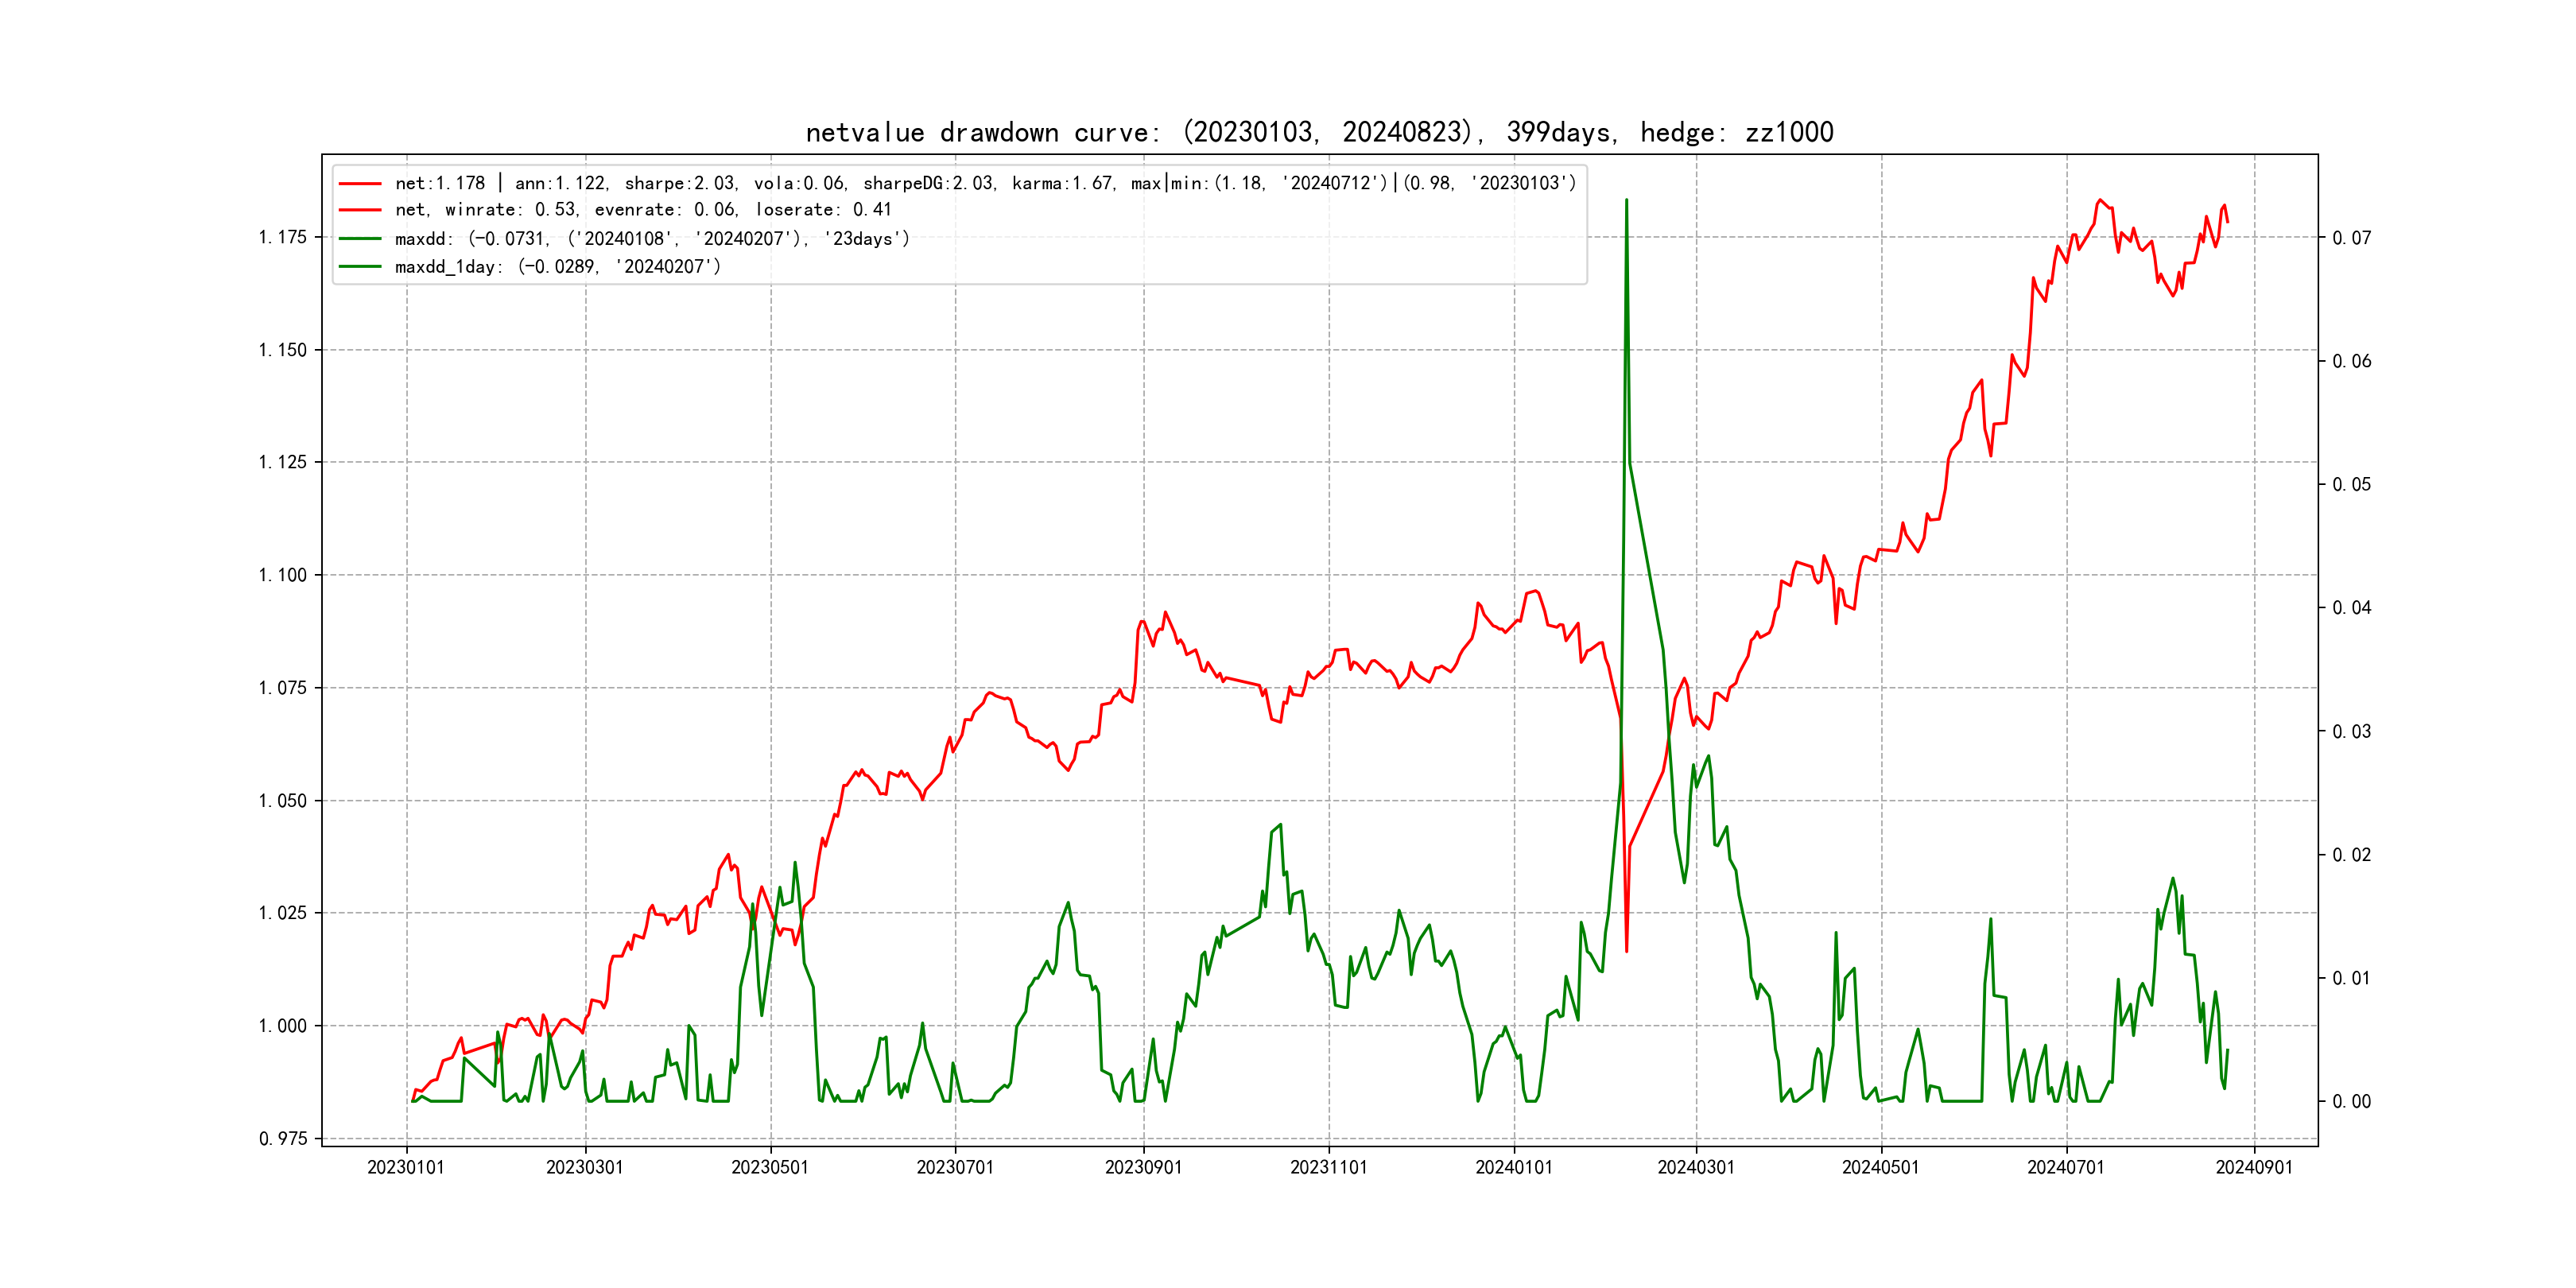Click the 20240301 x-axis date label
The image size is (2576, 1288).
[1696, 1168]
